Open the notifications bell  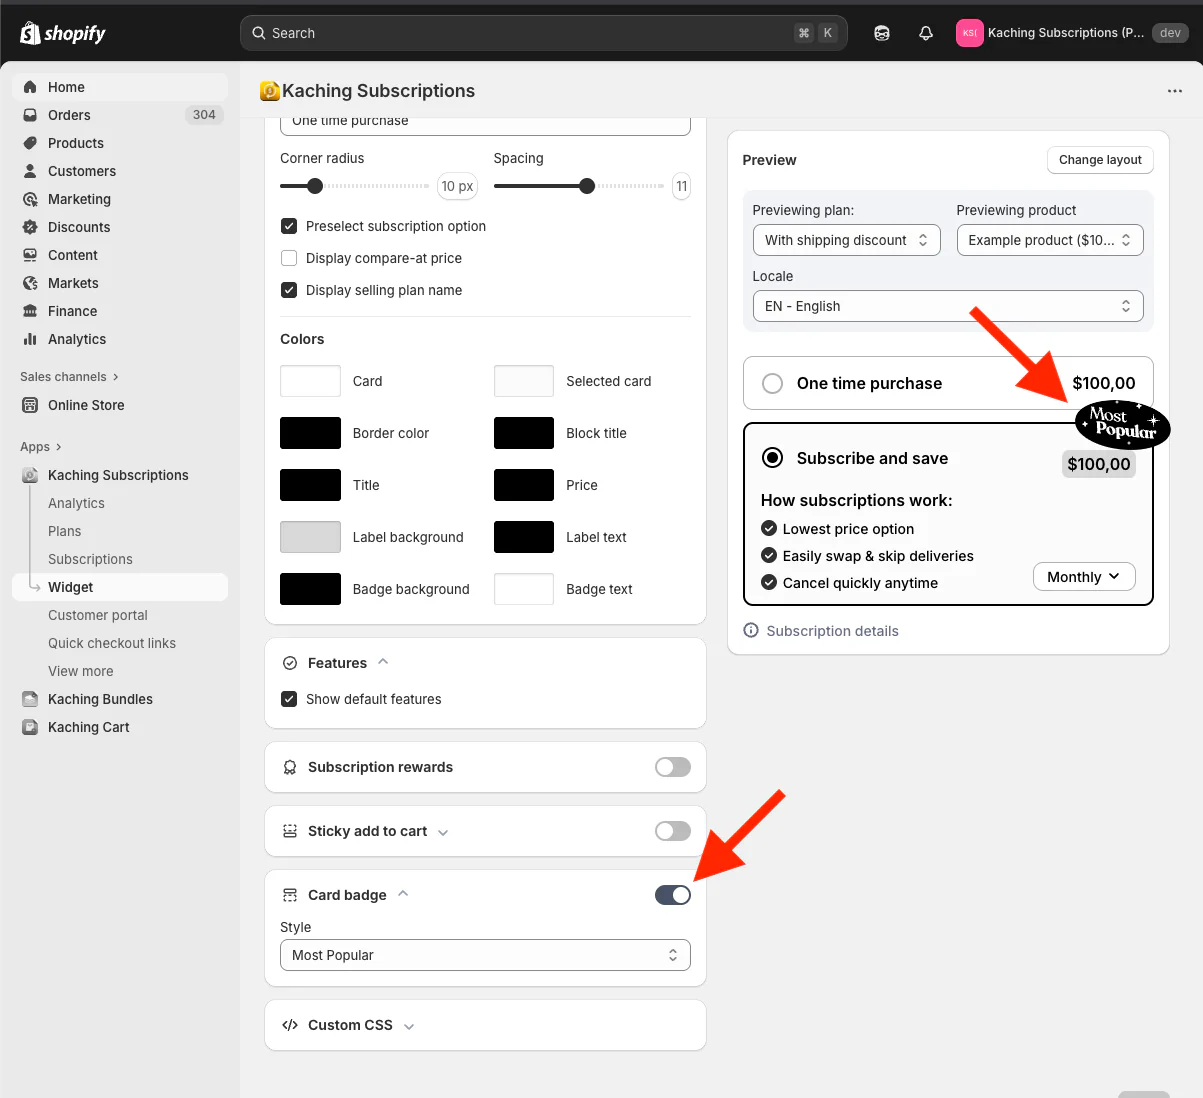(x=926, y=33)
